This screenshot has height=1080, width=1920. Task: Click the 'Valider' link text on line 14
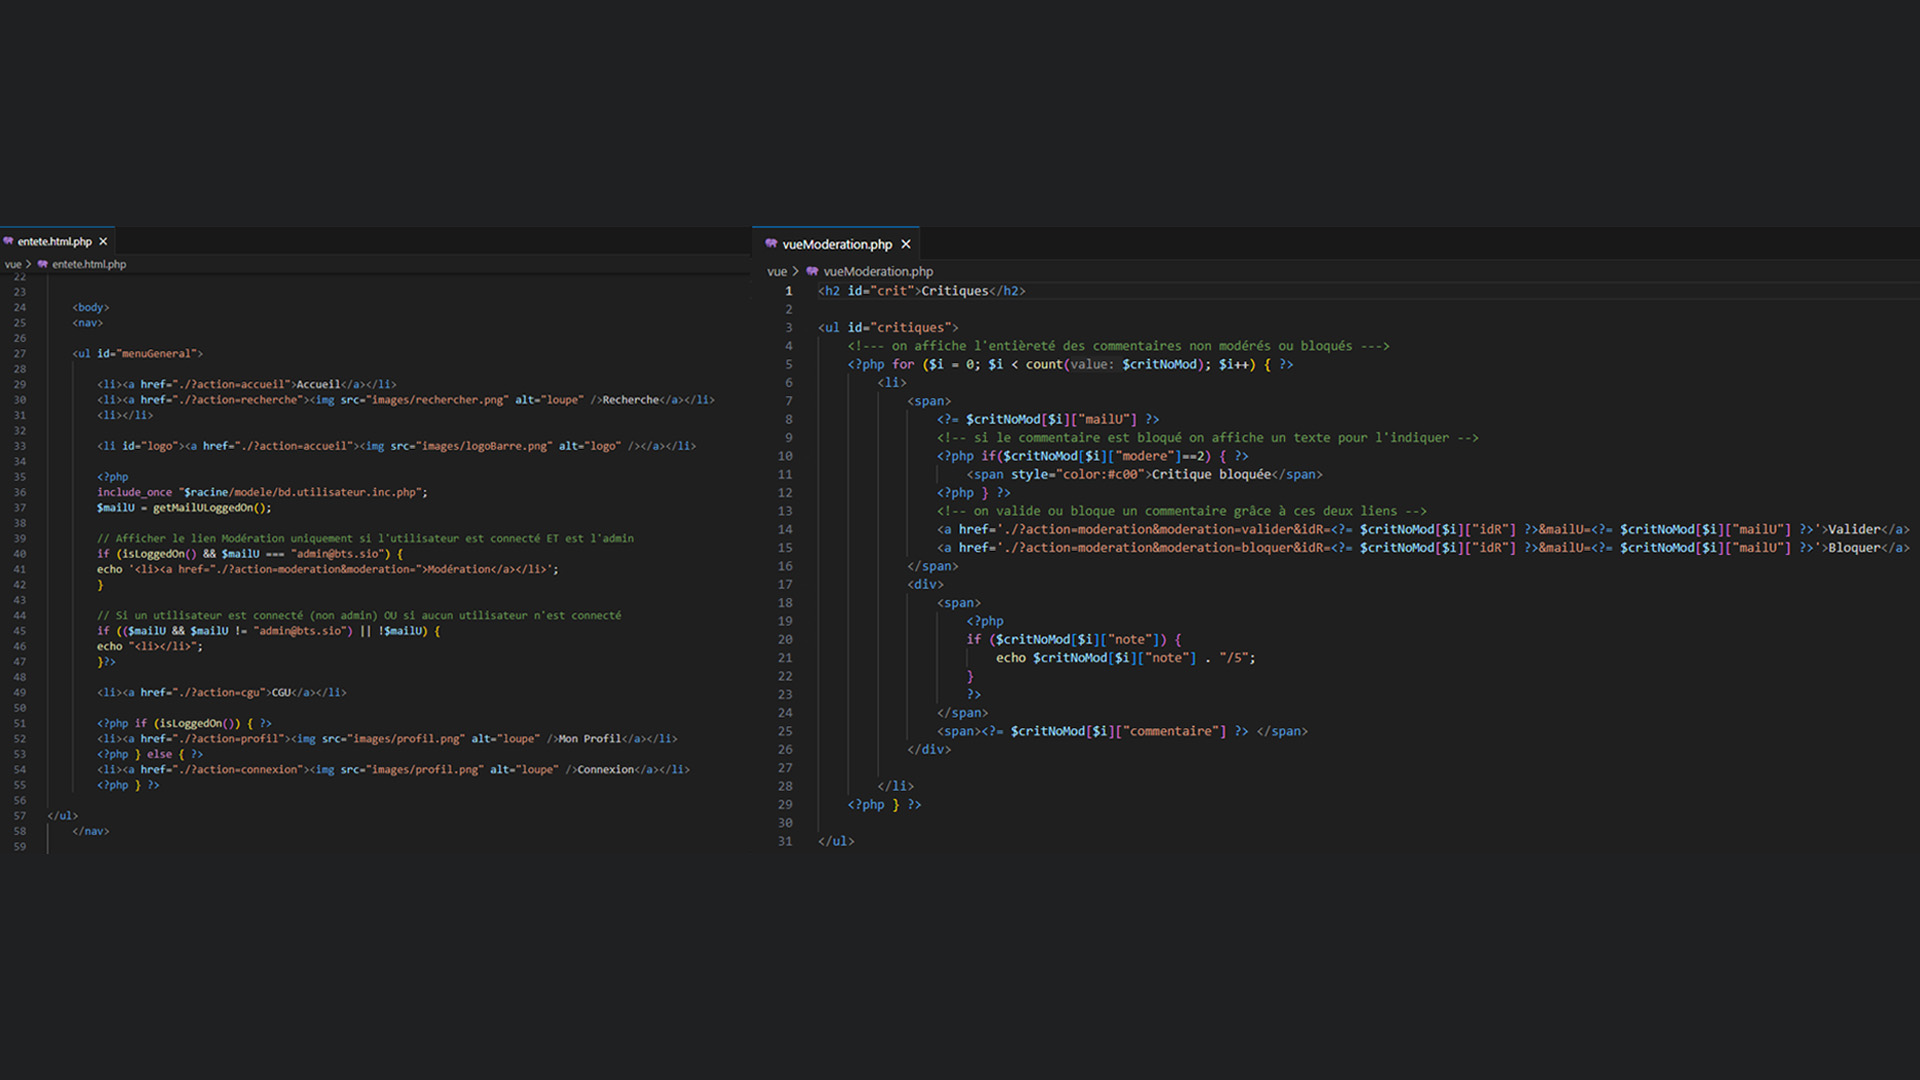pyautogui.click(x=1854, y=529)
